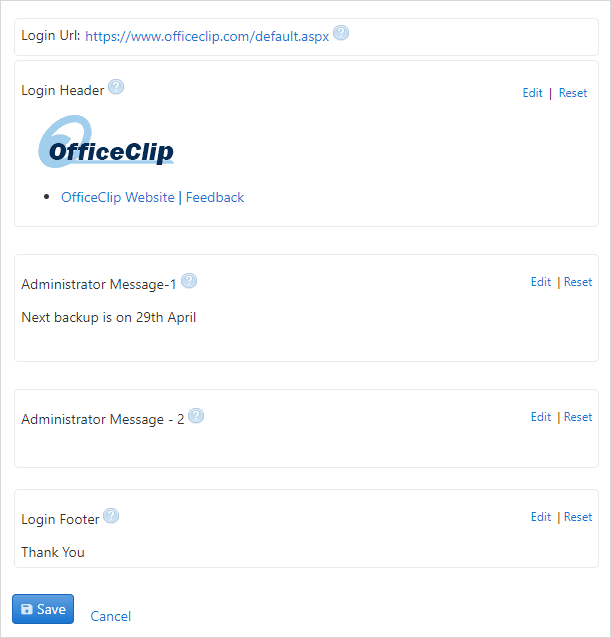Edit the Login Footer

[x=541, y=517]
